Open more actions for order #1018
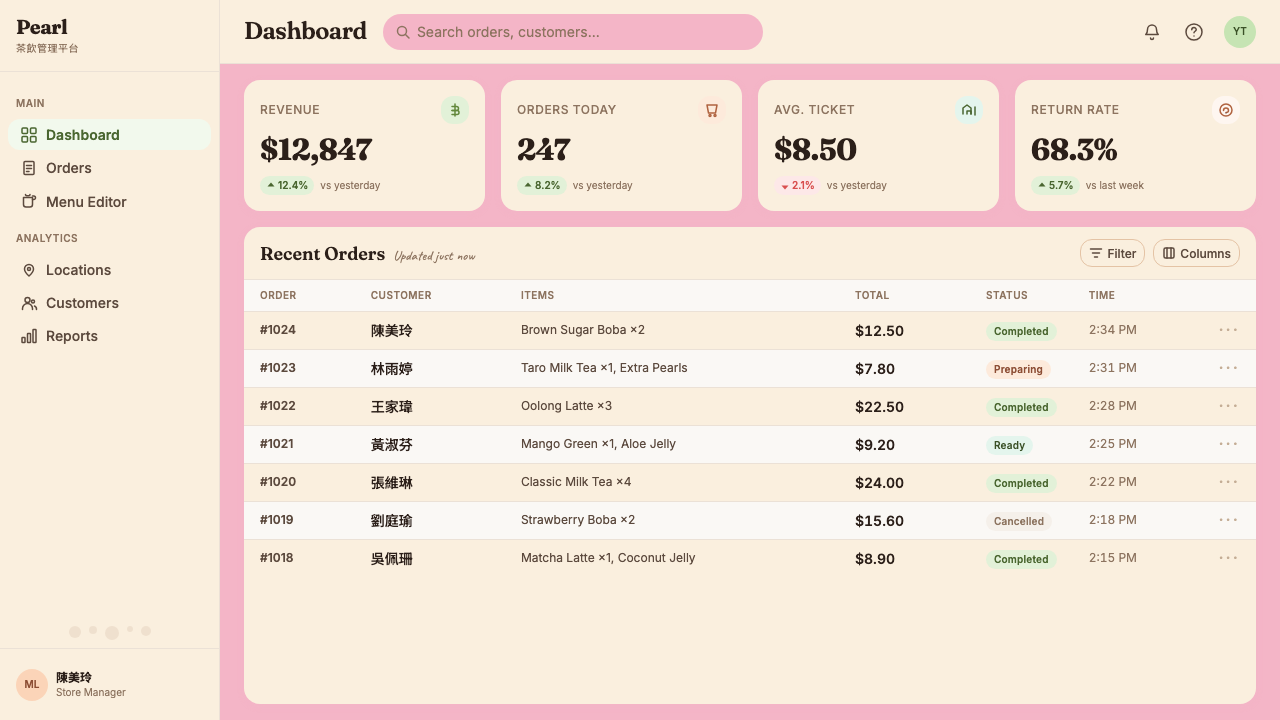 (1228, 558)
